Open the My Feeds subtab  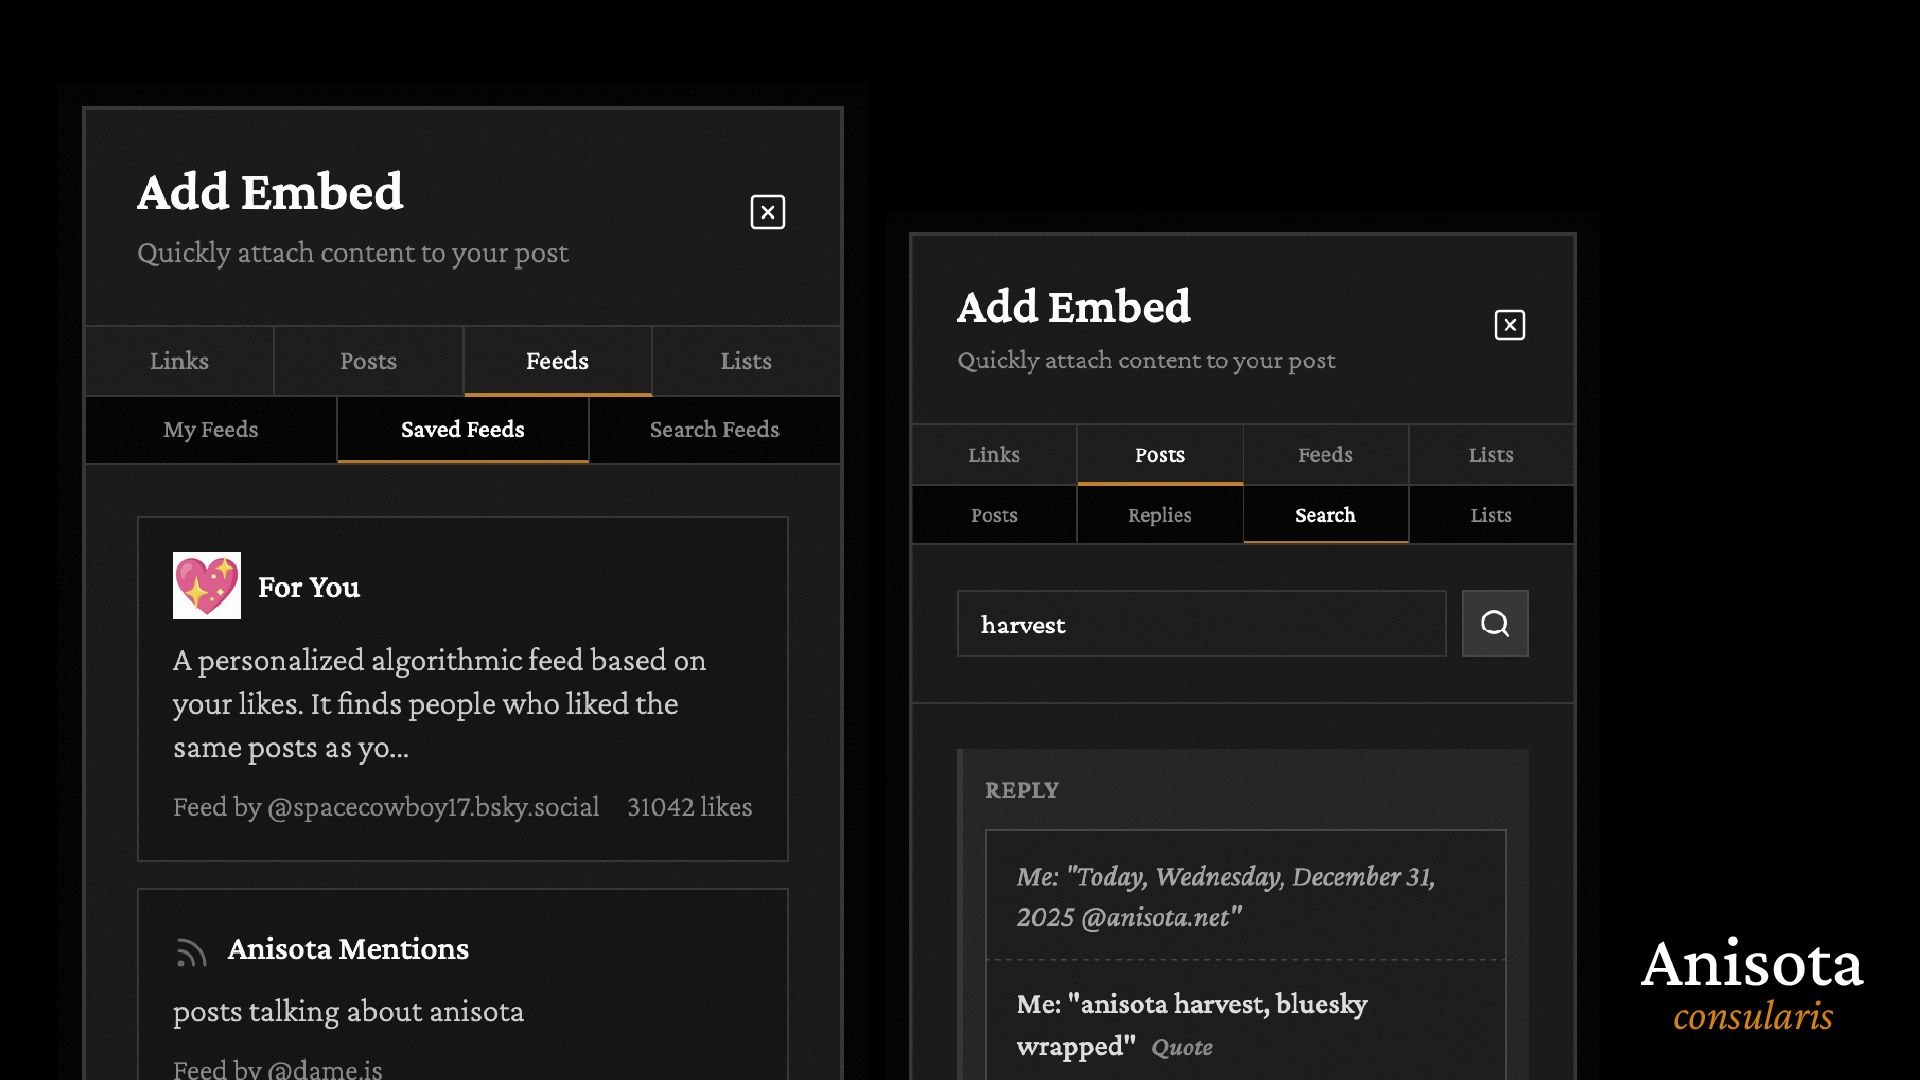click(x=211, y=430)
